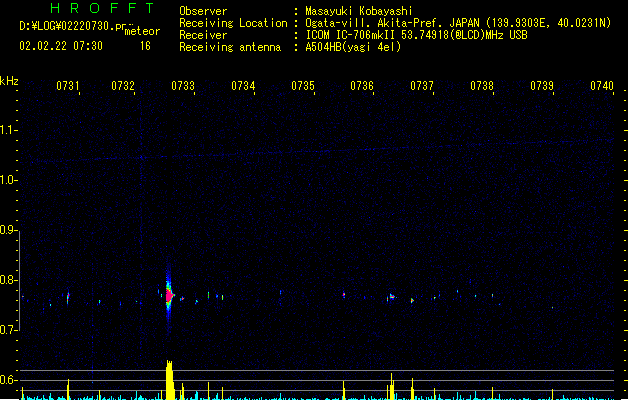Image resolution: width=629 pixels, height=400 pixels.
Task: Click the HROFFT title text
Action: coord(102,8)
